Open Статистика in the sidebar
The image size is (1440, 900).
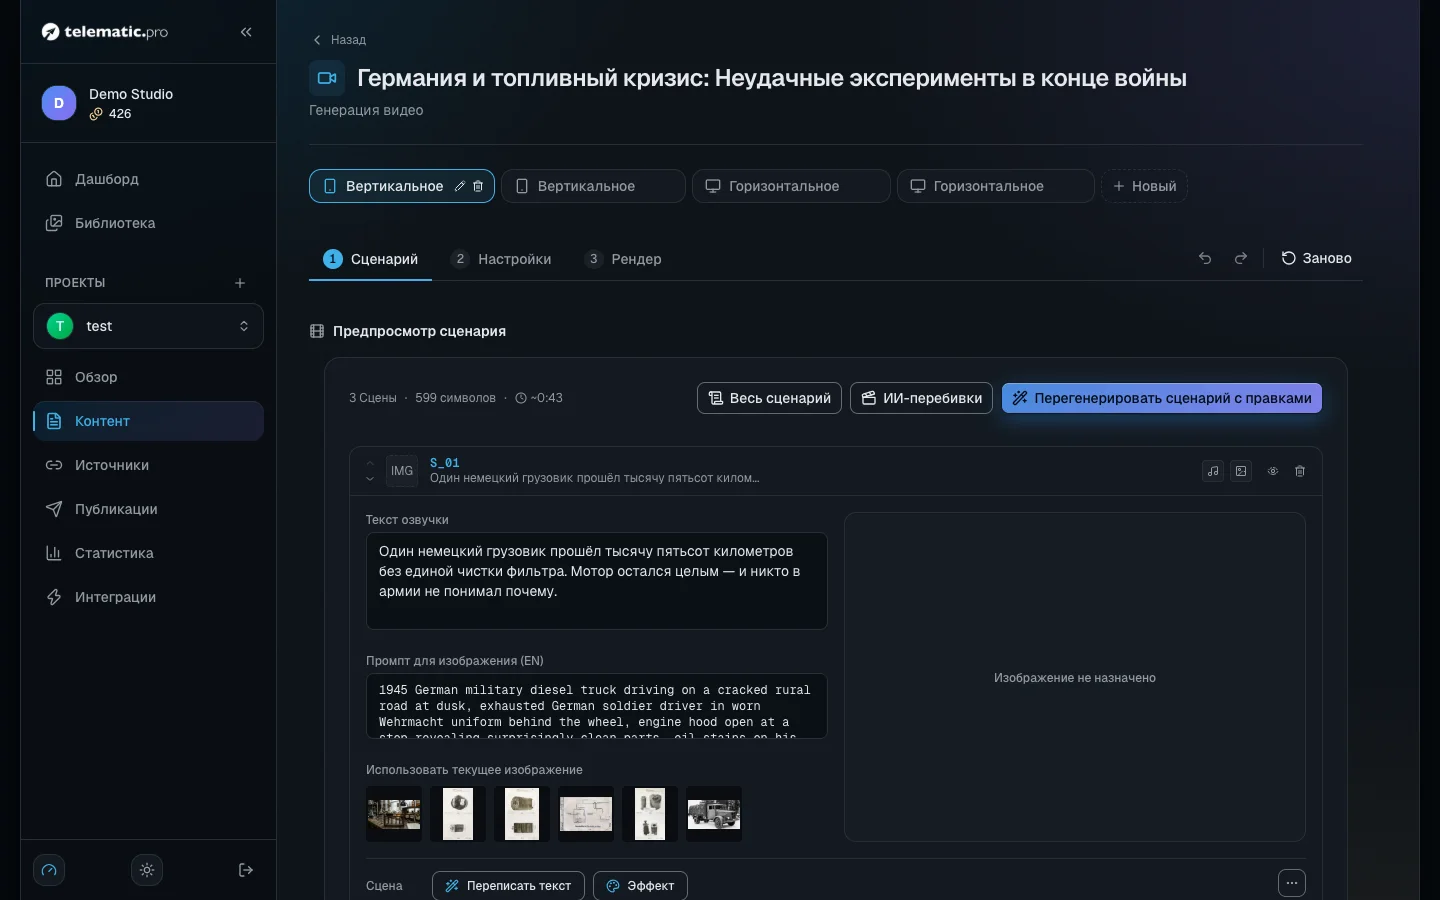pyautogui.click(x=148, y=553)
